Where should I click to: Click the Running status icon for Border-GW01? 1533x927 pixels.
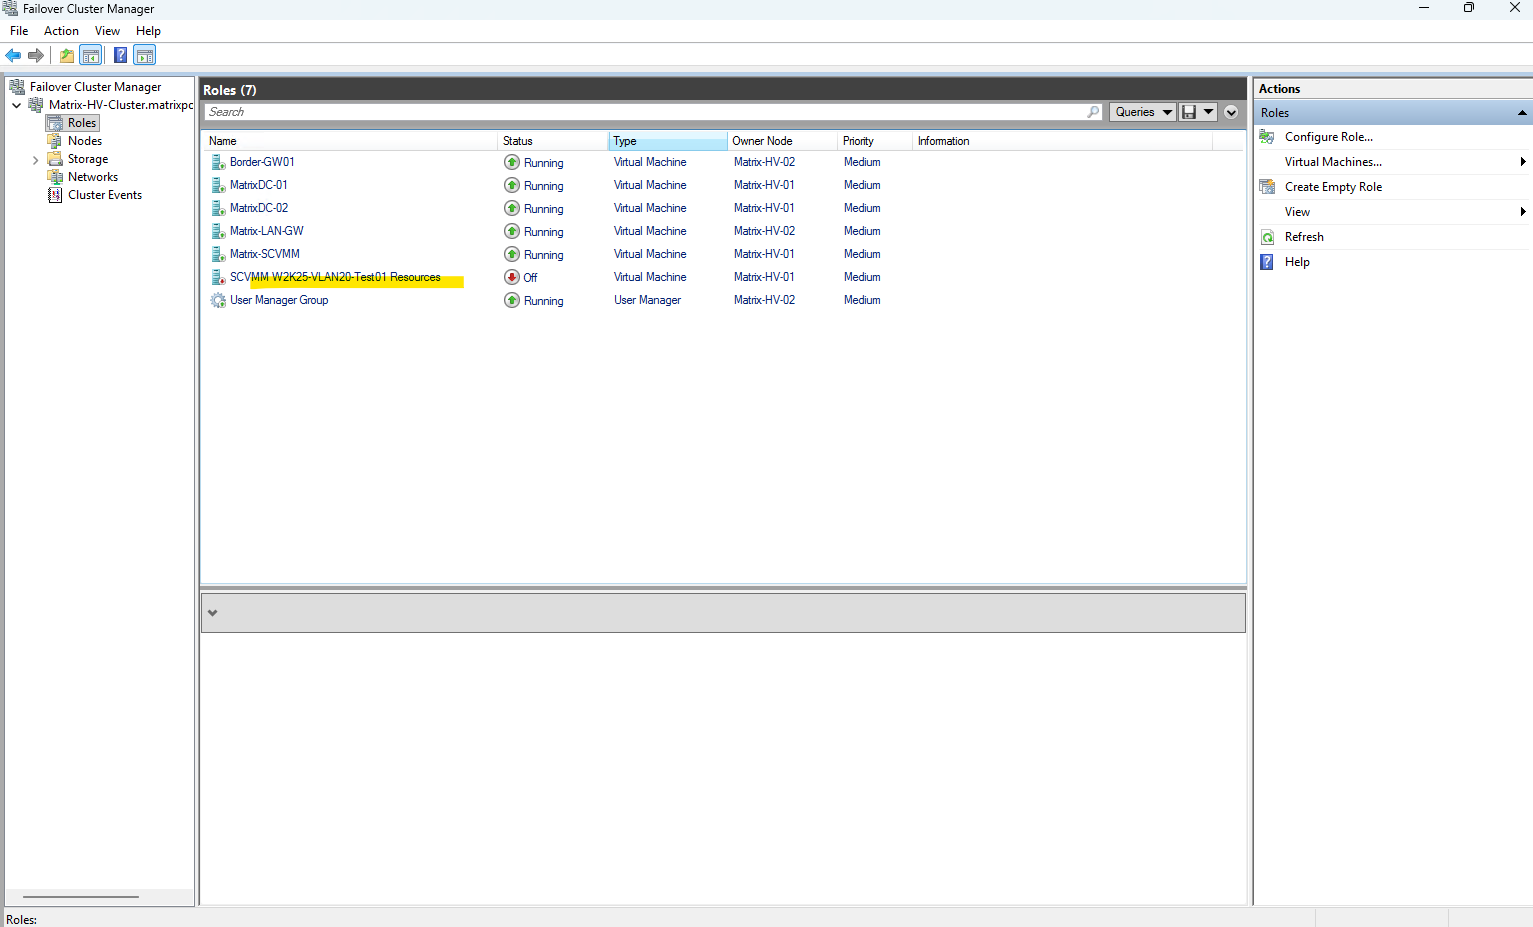tap(512, 162)
